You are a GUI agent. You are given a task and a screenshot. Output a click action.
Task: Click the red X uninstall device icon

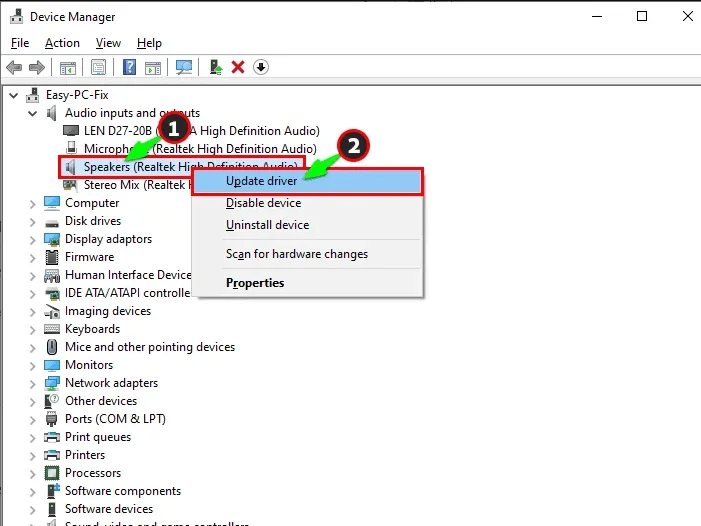coord(238,67)
